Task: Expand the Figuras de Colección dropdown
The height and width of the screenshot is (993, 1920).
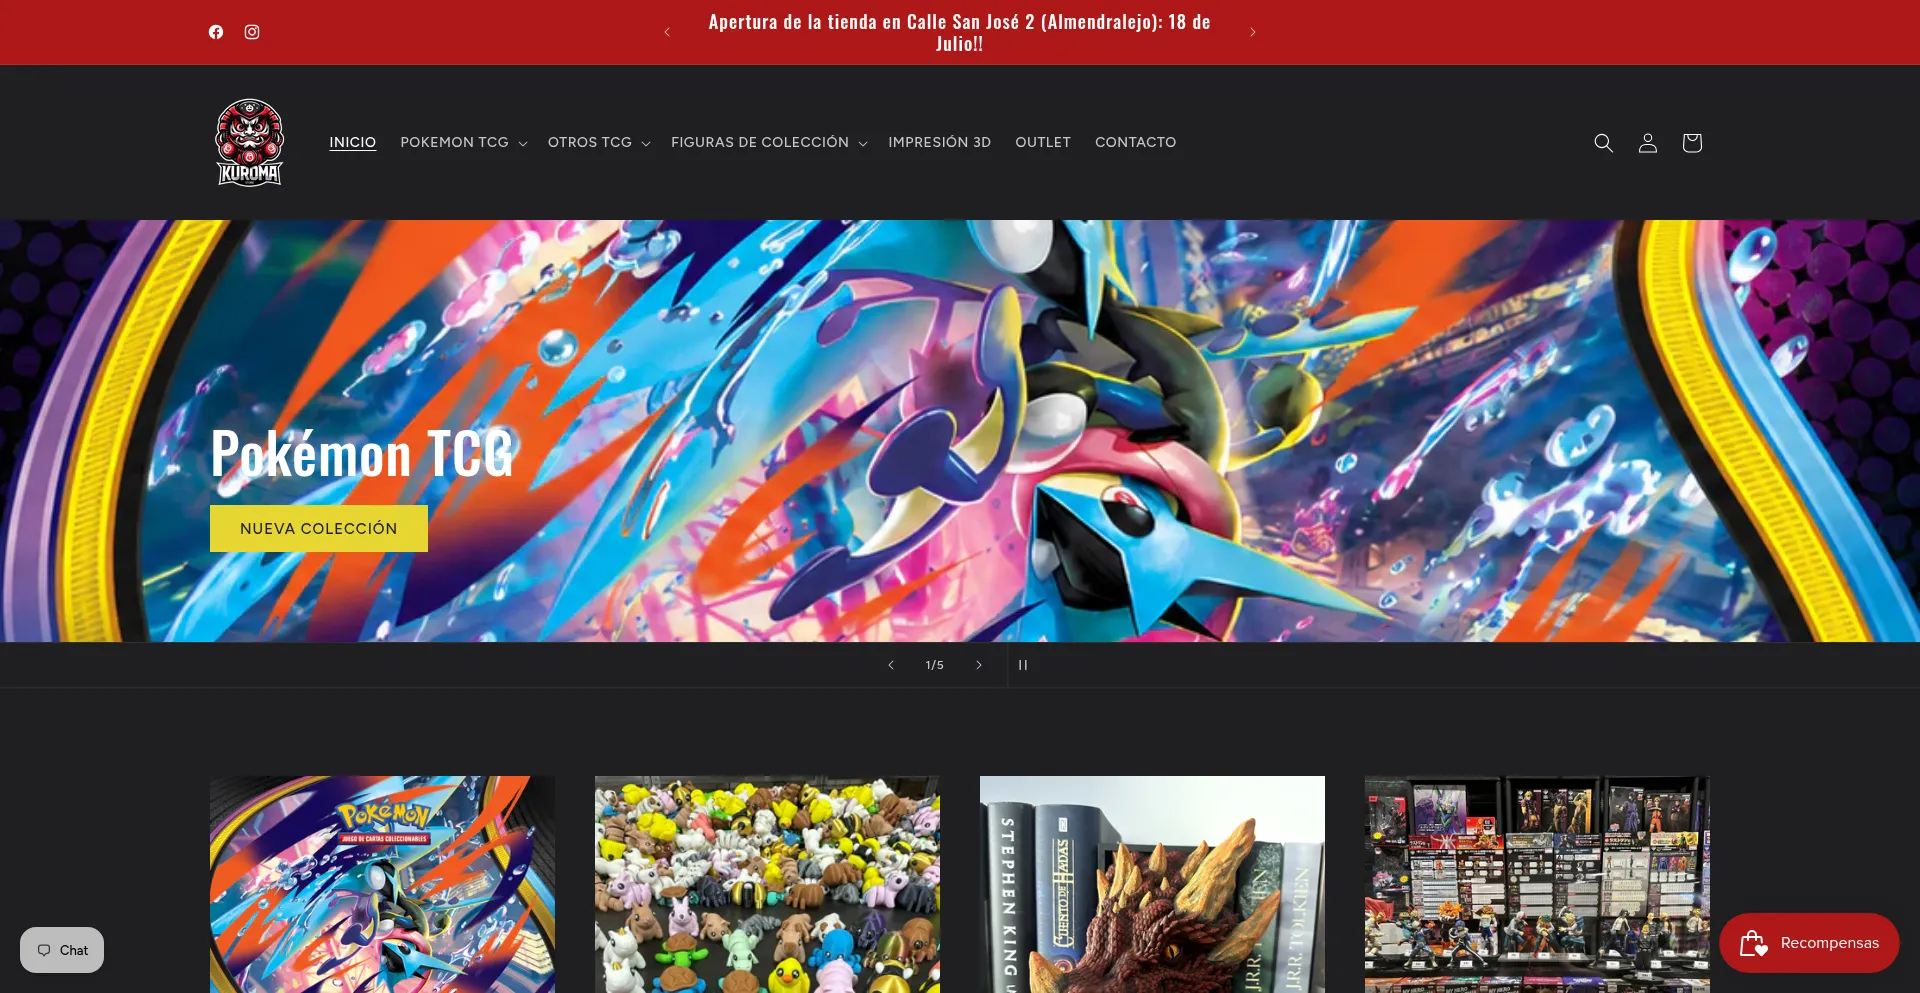Action: tap(769, 142)
